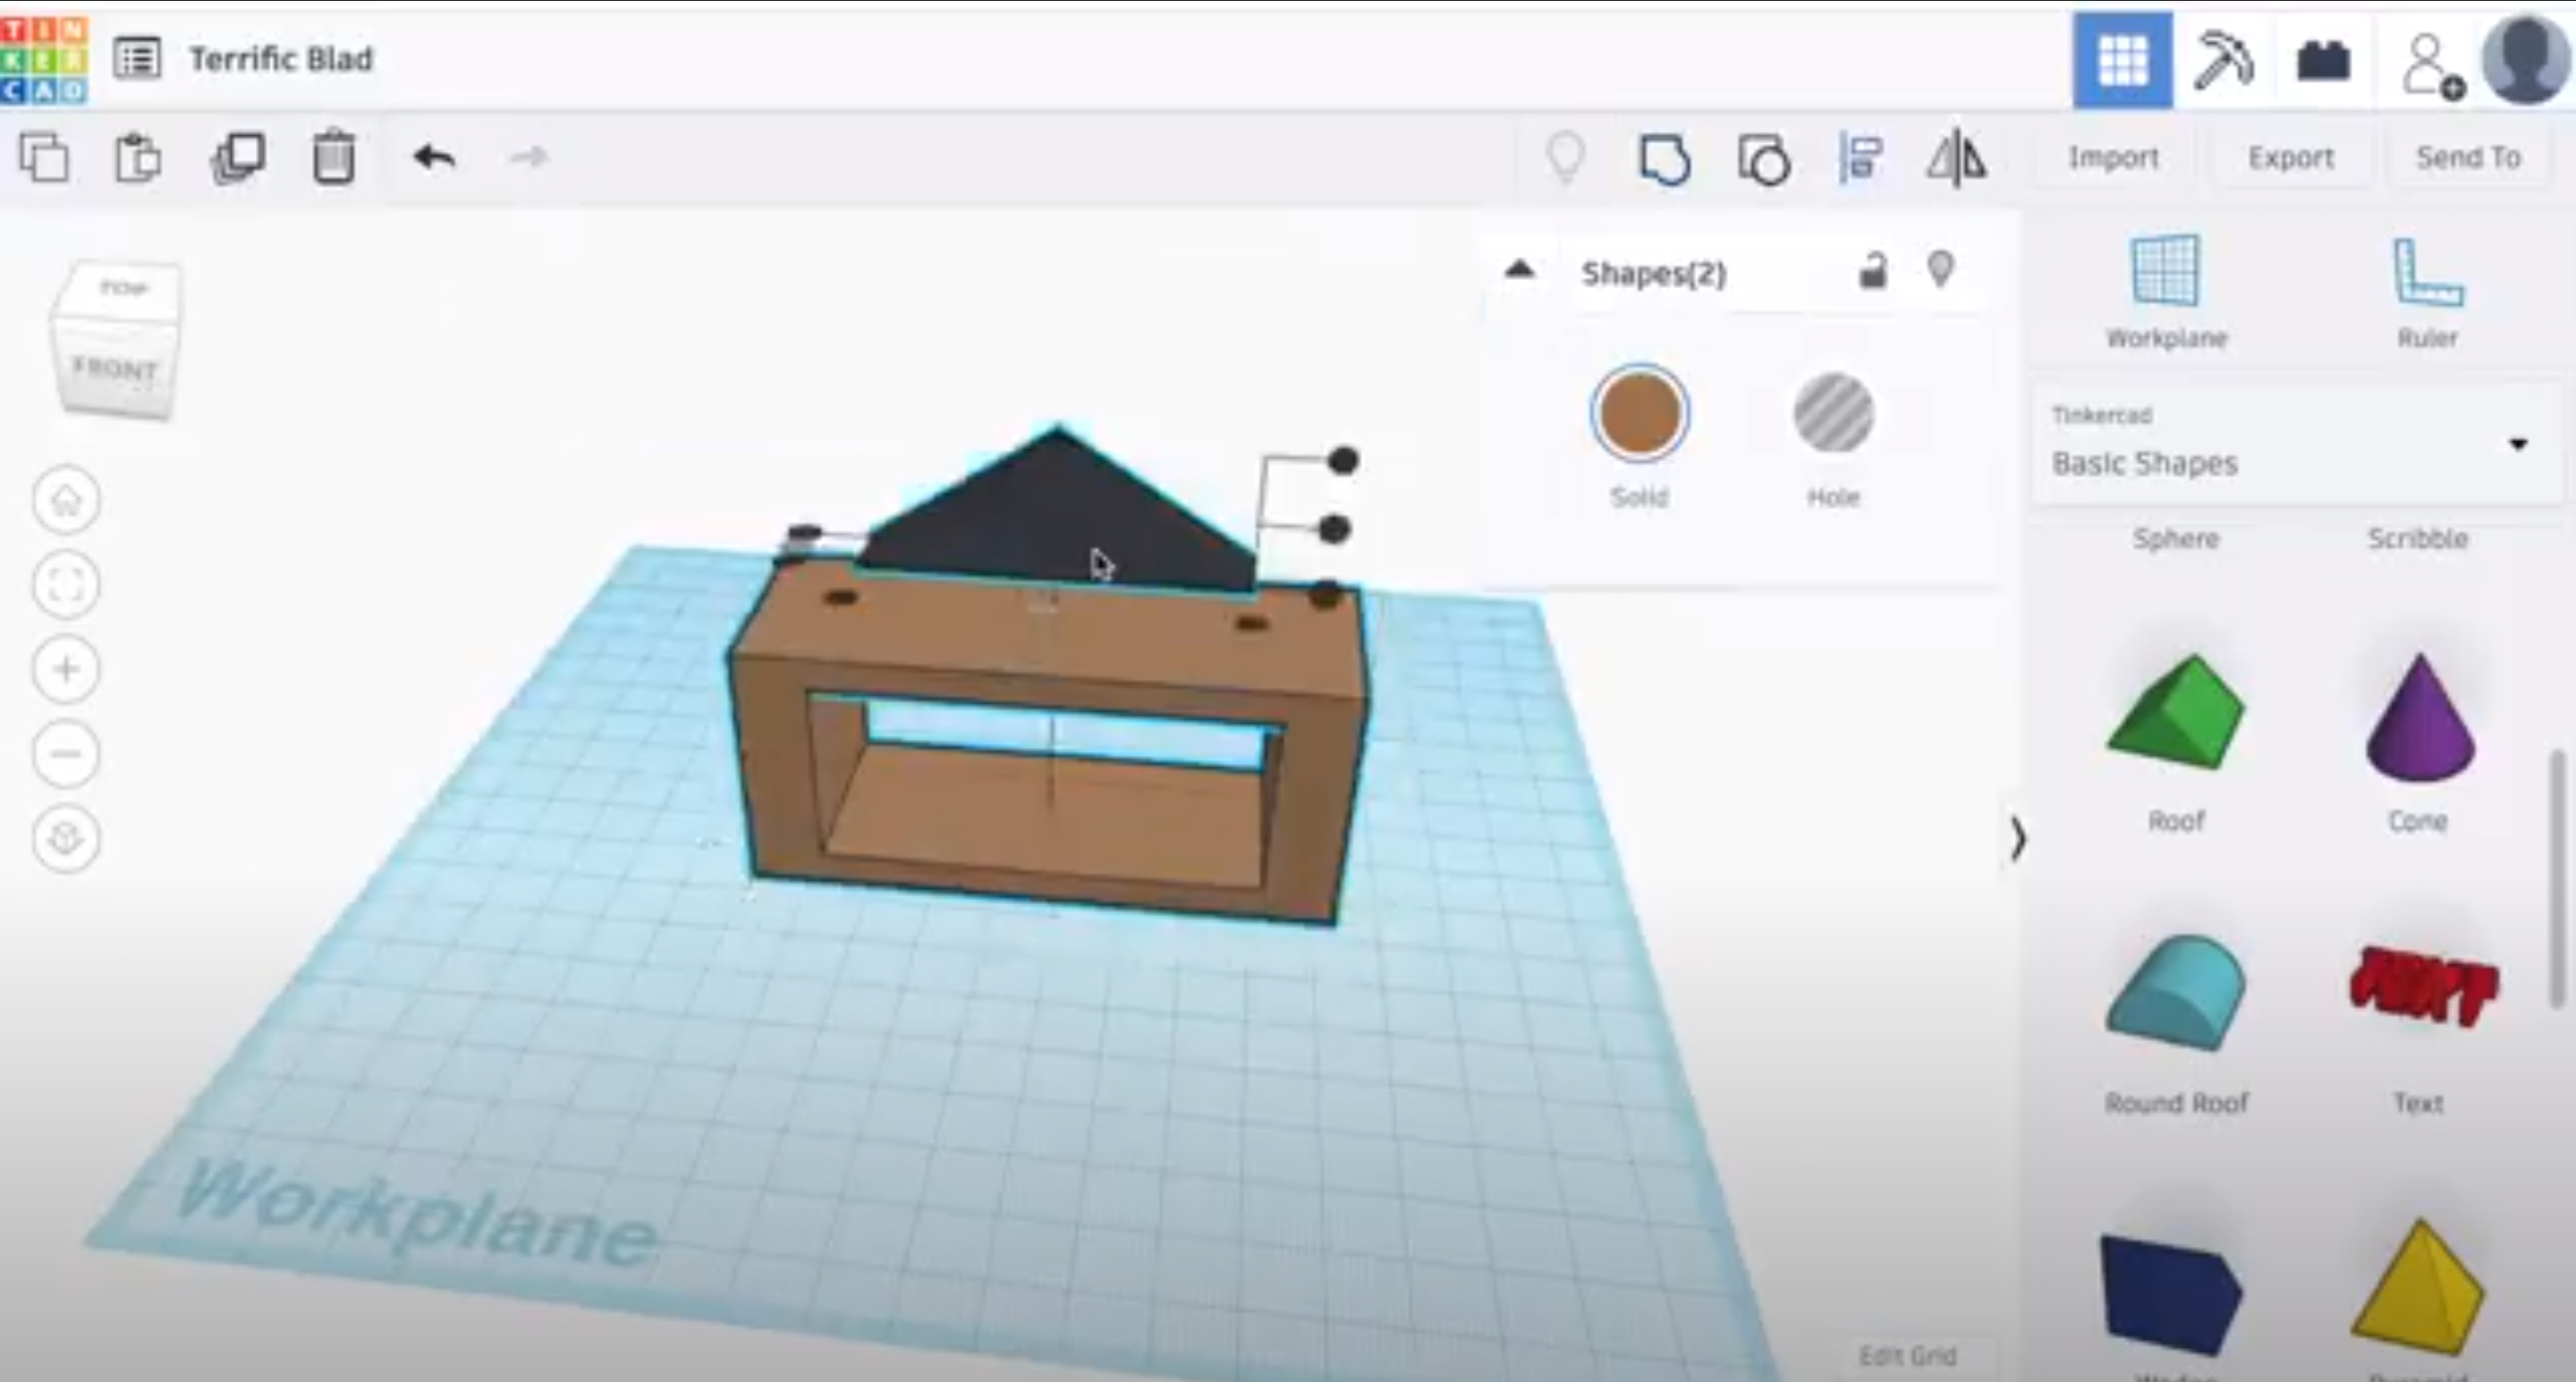Collapse the shapes sidebar panel
2576x1382 pixels.
[x=2018, y=840]
